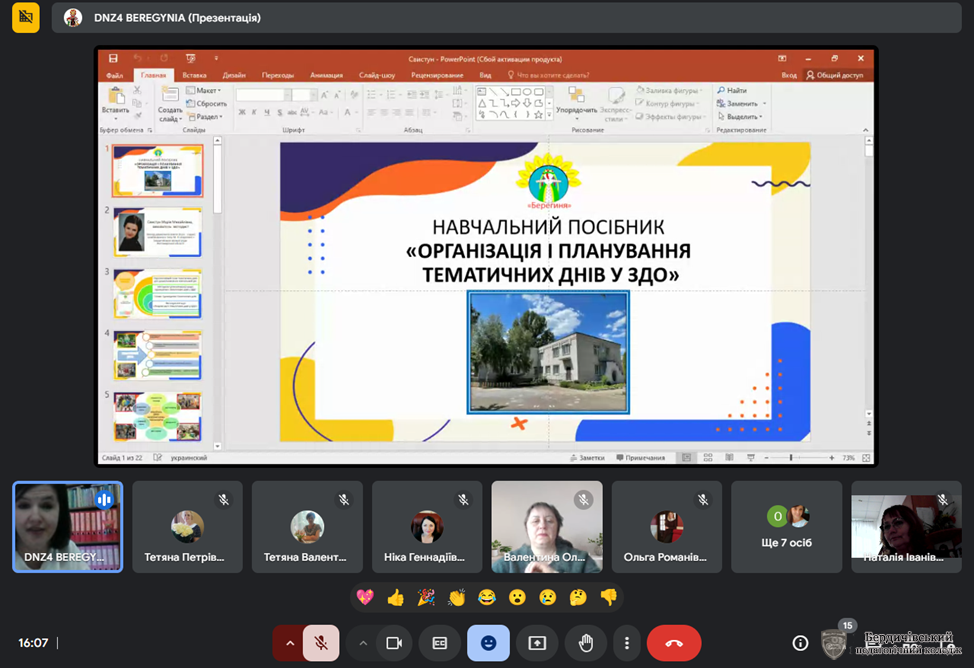Send the clapping hands reaction
The image size is (974, 668).
click(457, 597)
